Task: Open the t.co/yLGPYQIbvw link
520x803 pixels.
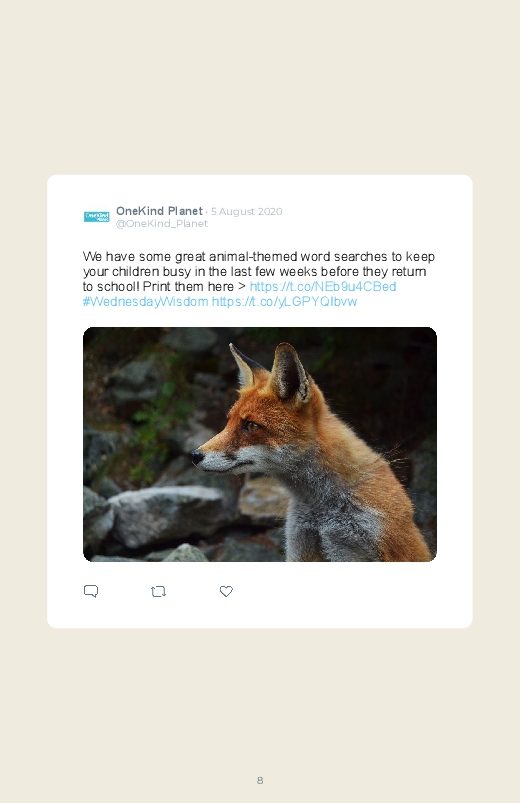Action: [x=284, y=301]
